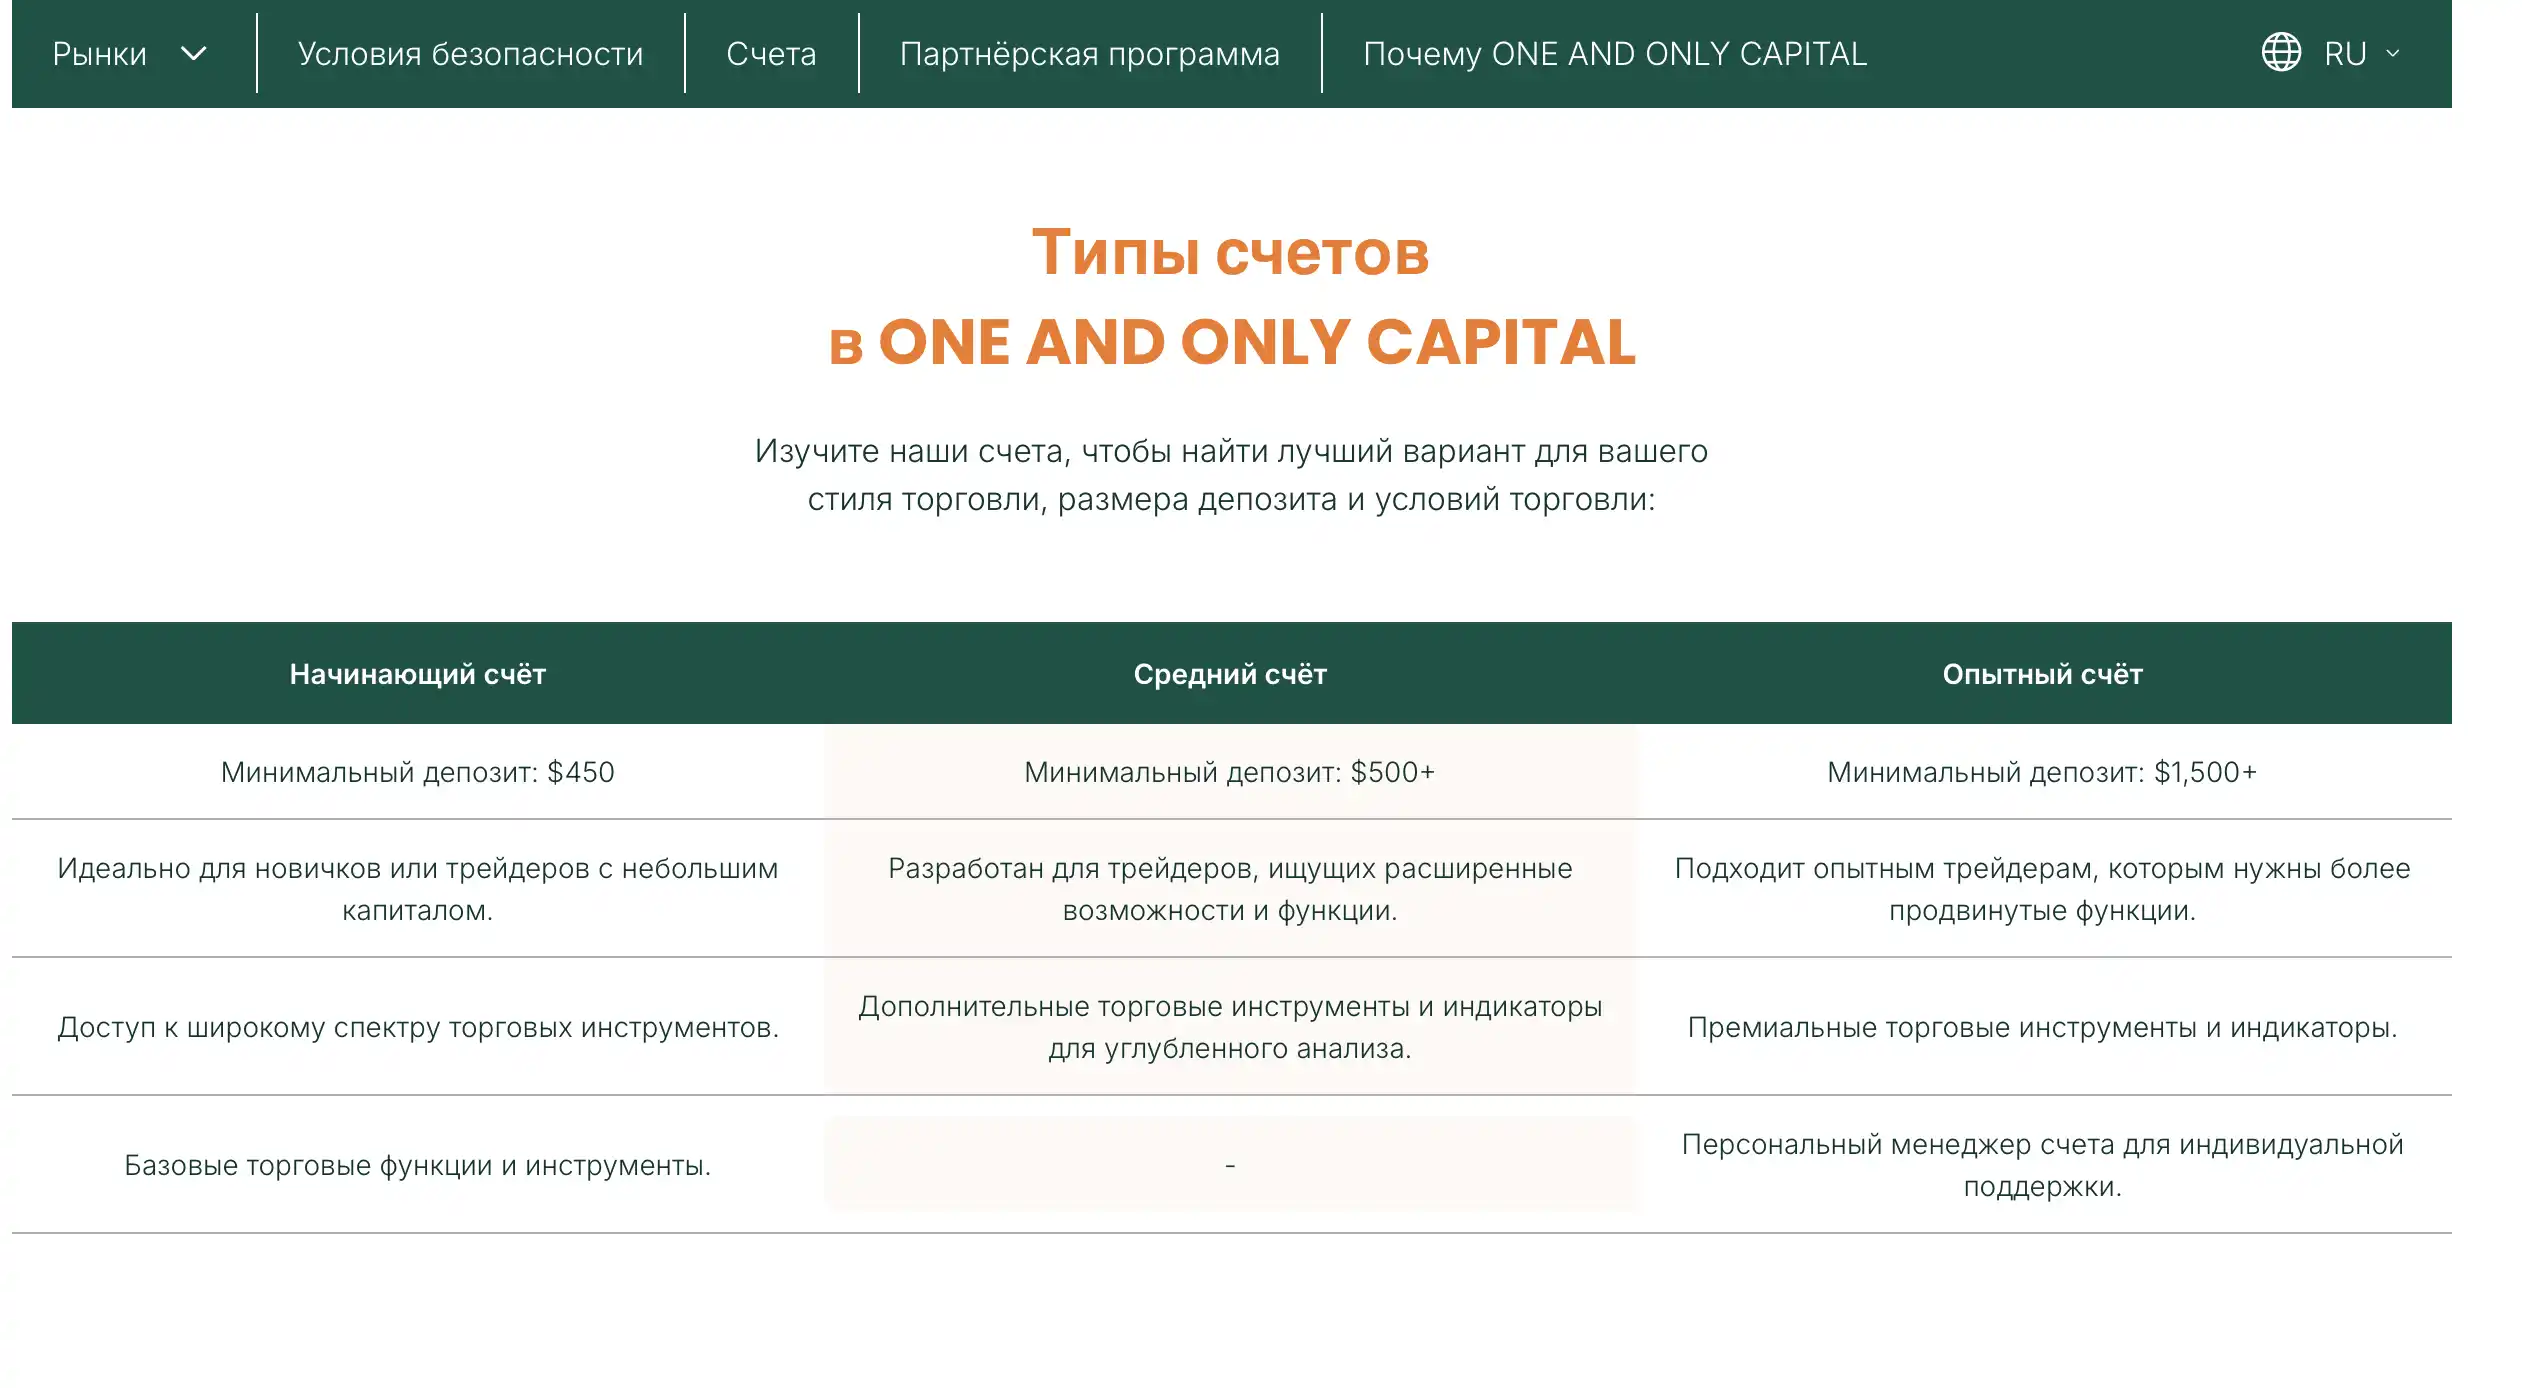The image size is (2522, 1394).
Task: Go to Условия безопасности page
Action: coord(470,54)
